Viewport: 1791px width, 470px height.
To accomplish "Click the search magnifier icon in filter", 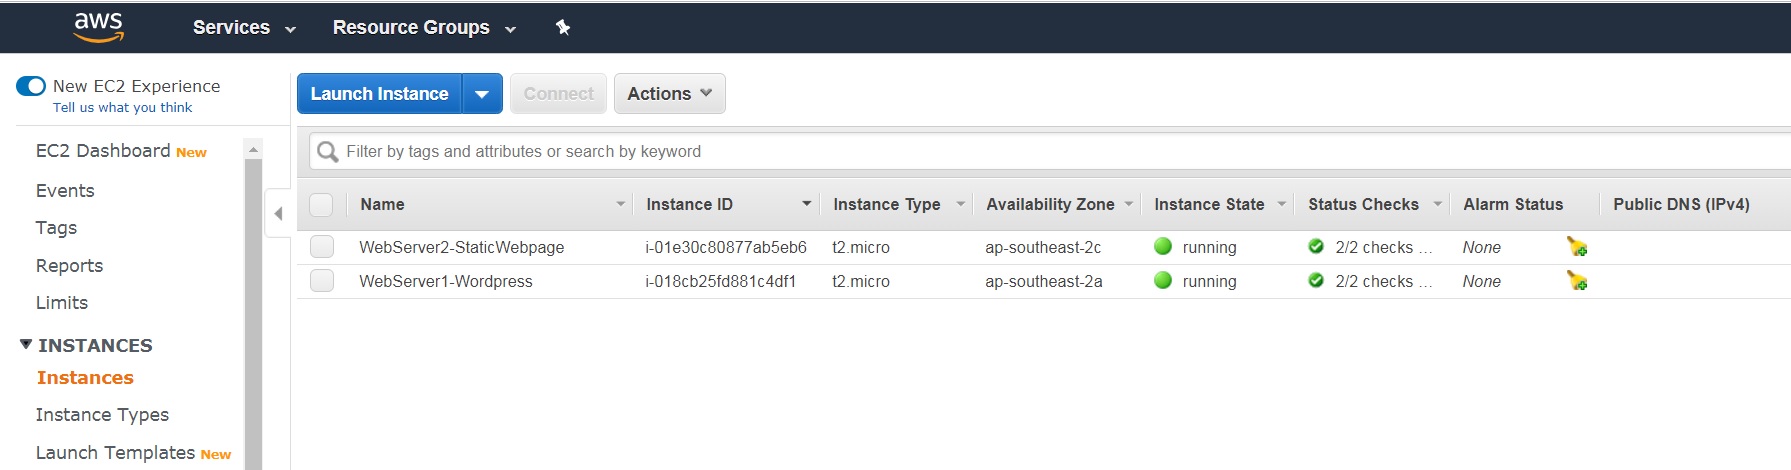I will (327, 152).
